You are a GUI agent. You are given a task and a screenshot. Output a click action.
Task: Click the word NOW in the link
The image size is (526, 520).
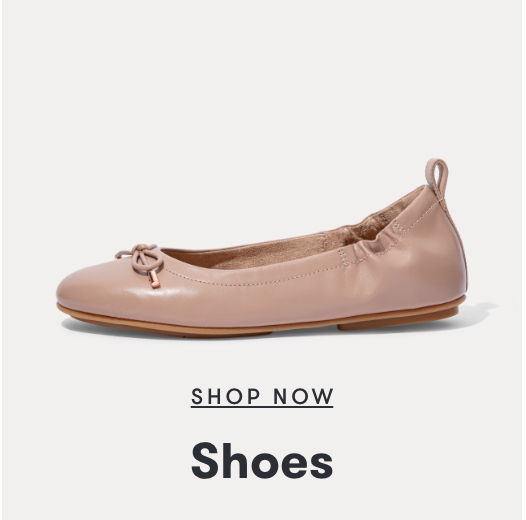(303, 396)
